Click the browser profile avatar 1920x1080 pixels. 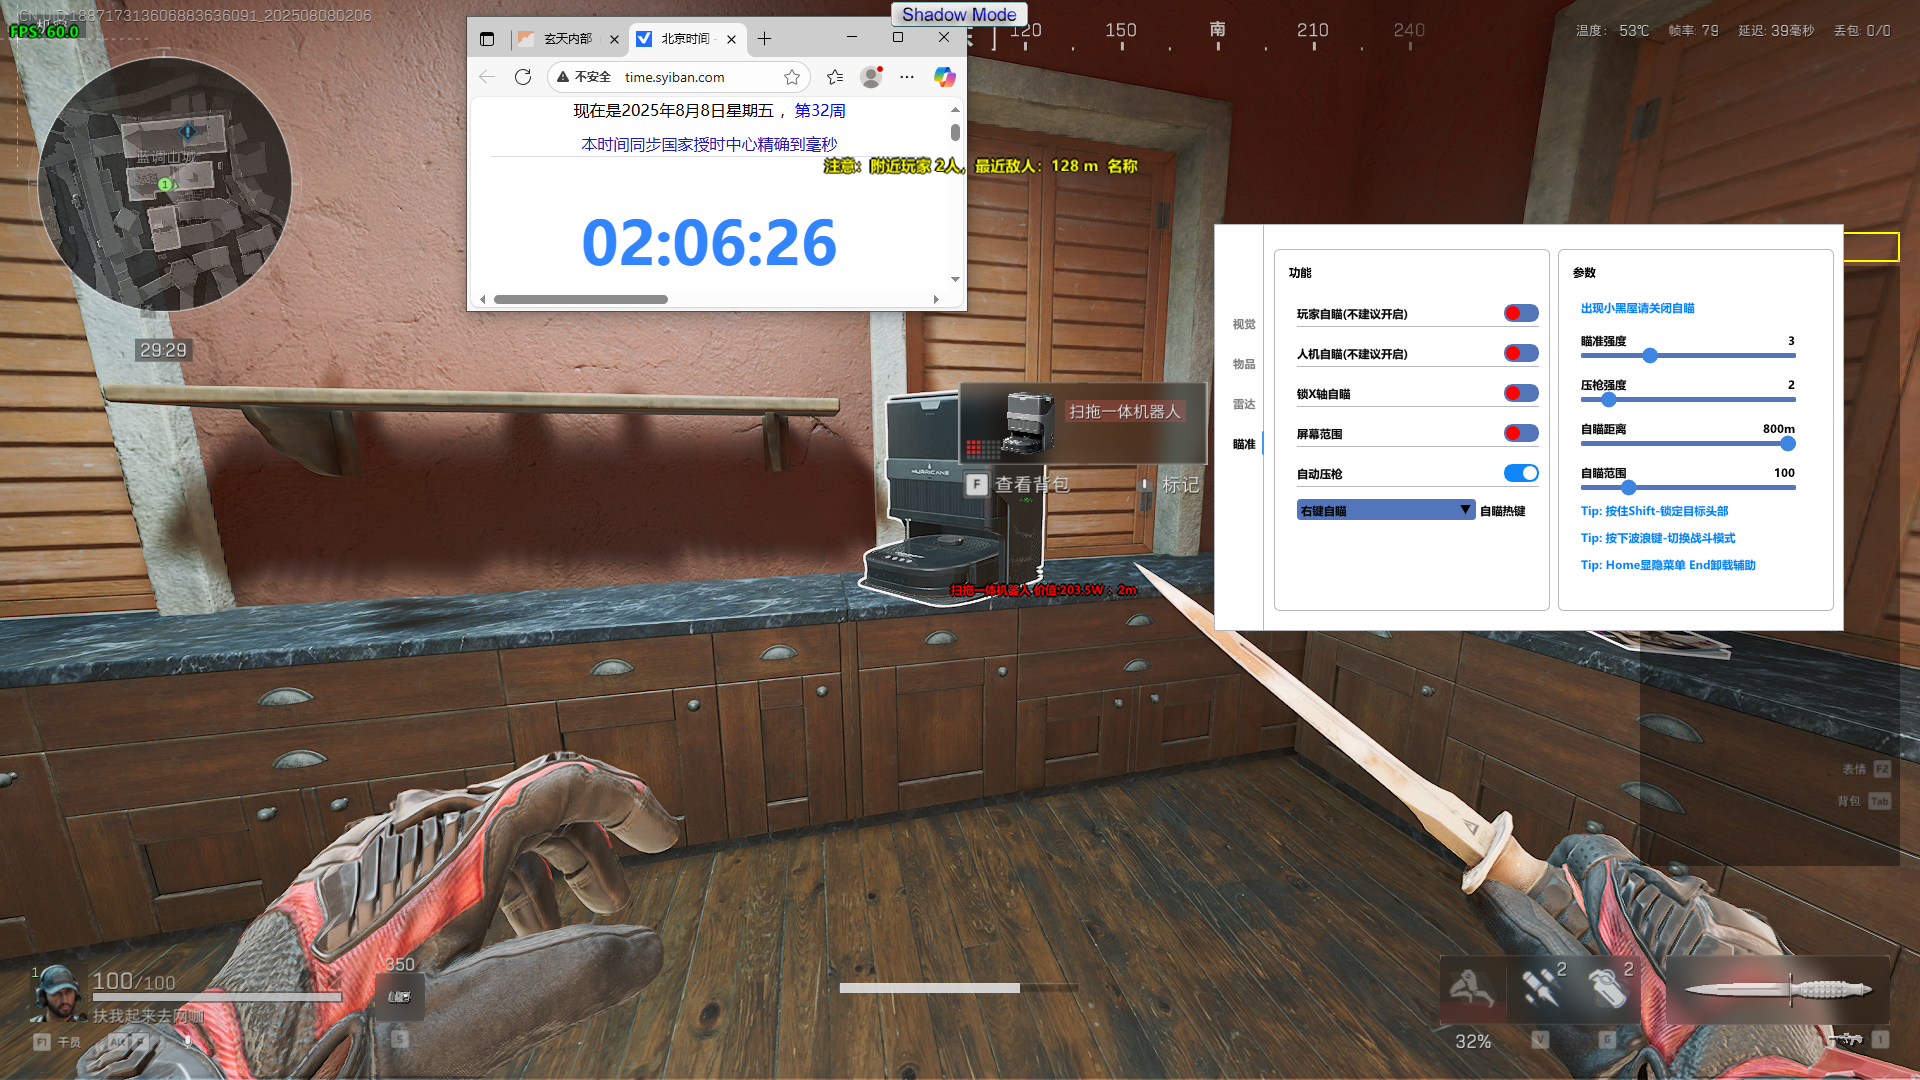point(871,77)
